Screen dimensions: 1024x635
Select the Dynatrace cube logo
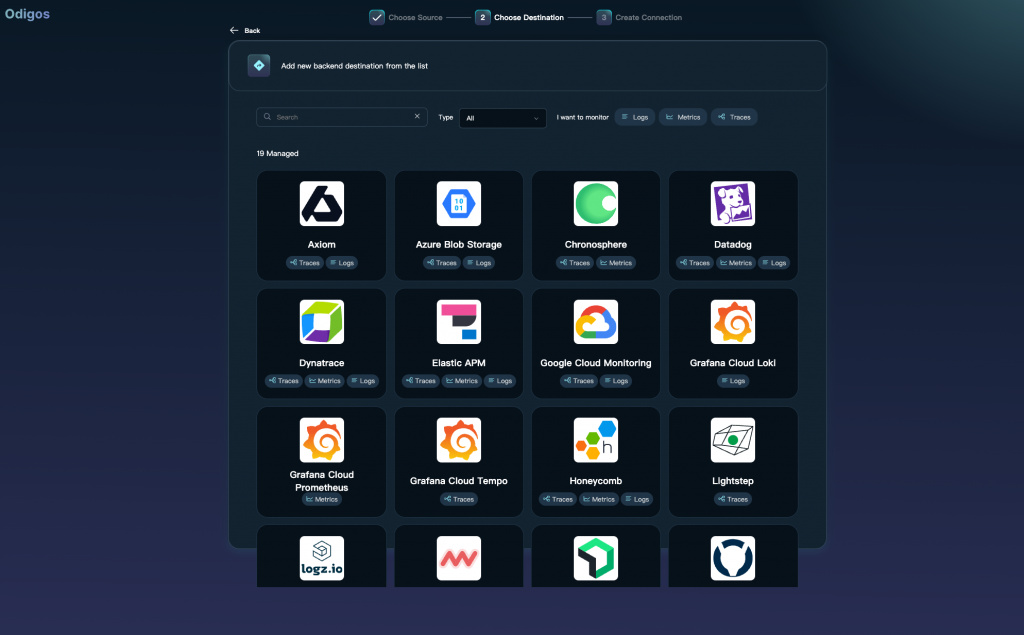321,322
